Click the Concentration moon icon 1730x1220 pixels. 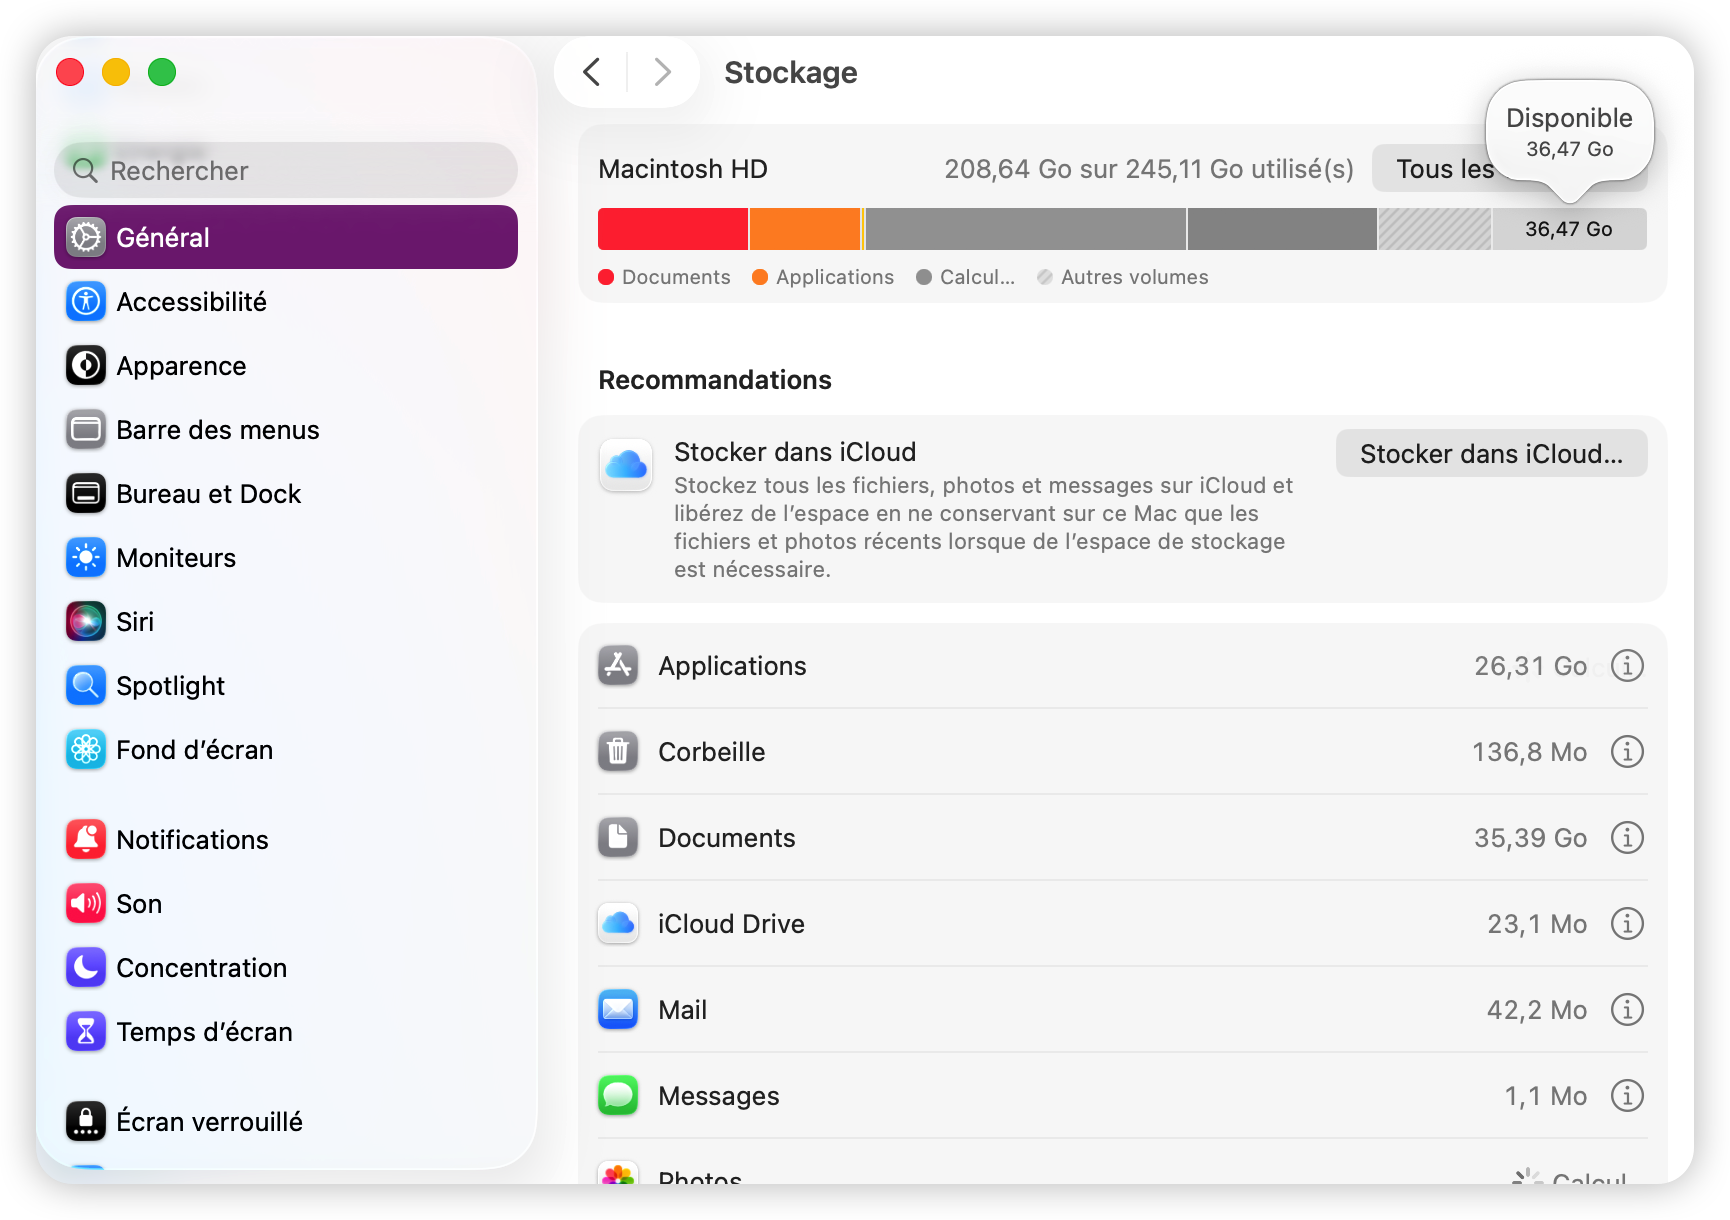(86, 967)
